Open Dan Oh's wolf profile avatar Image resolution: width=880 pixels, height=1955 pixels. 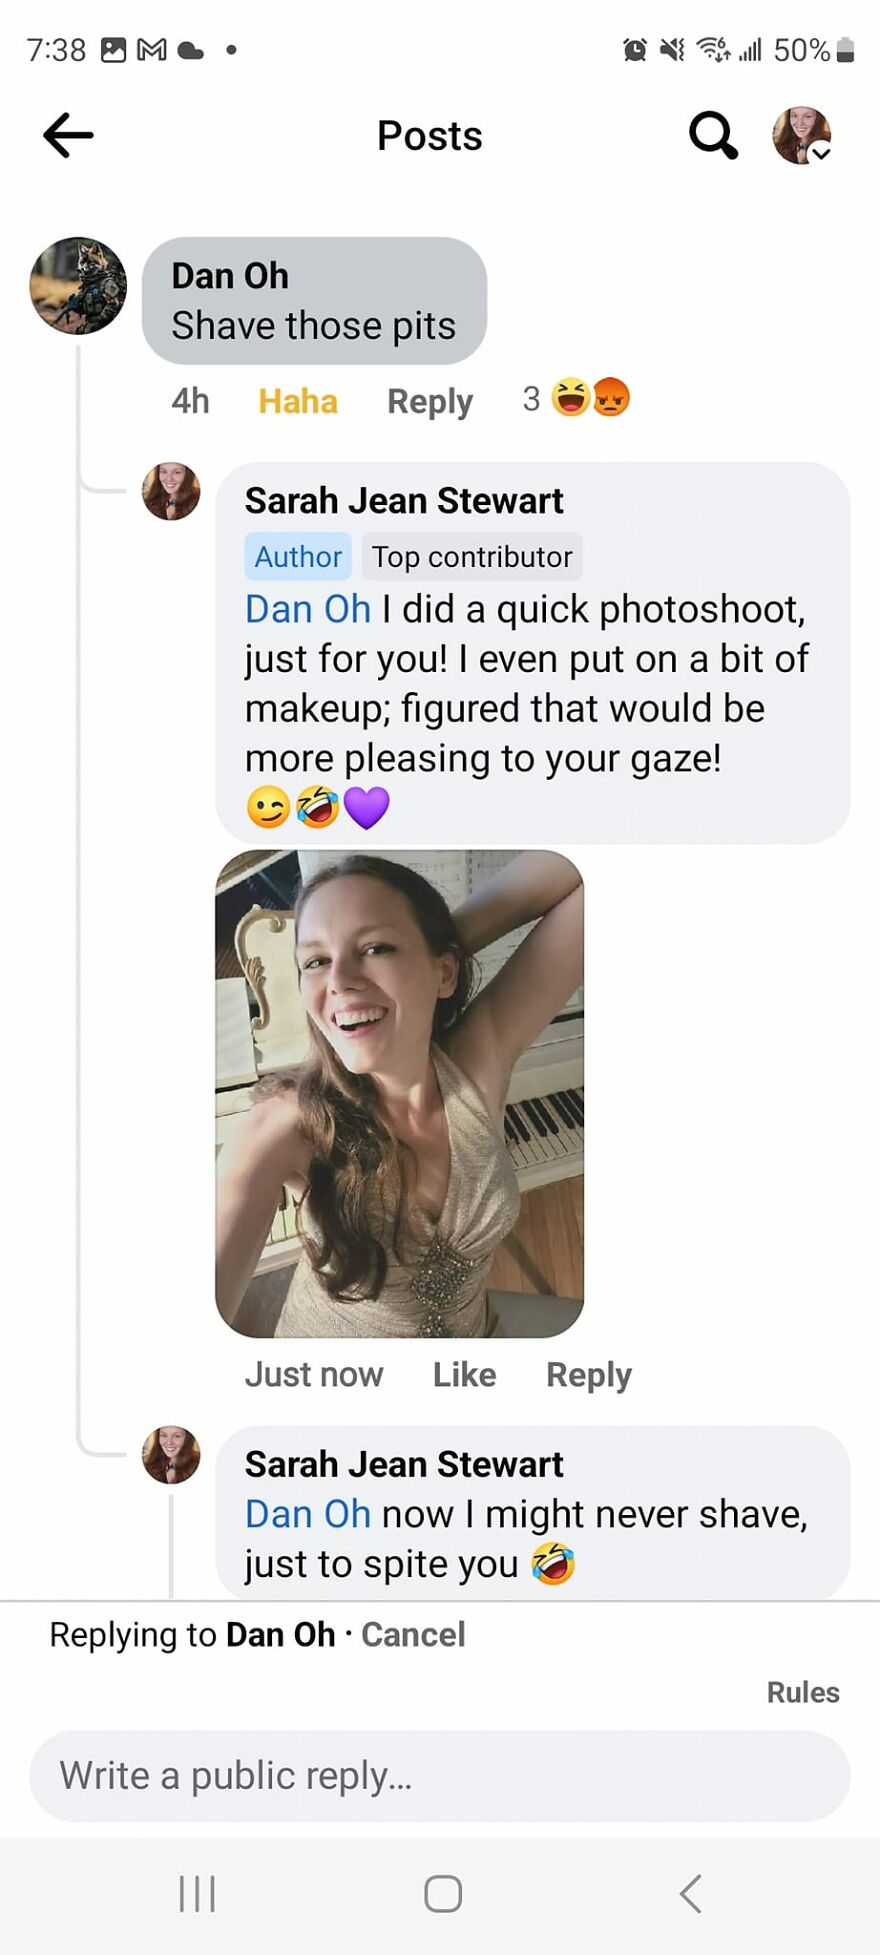(x=78, y=286)
